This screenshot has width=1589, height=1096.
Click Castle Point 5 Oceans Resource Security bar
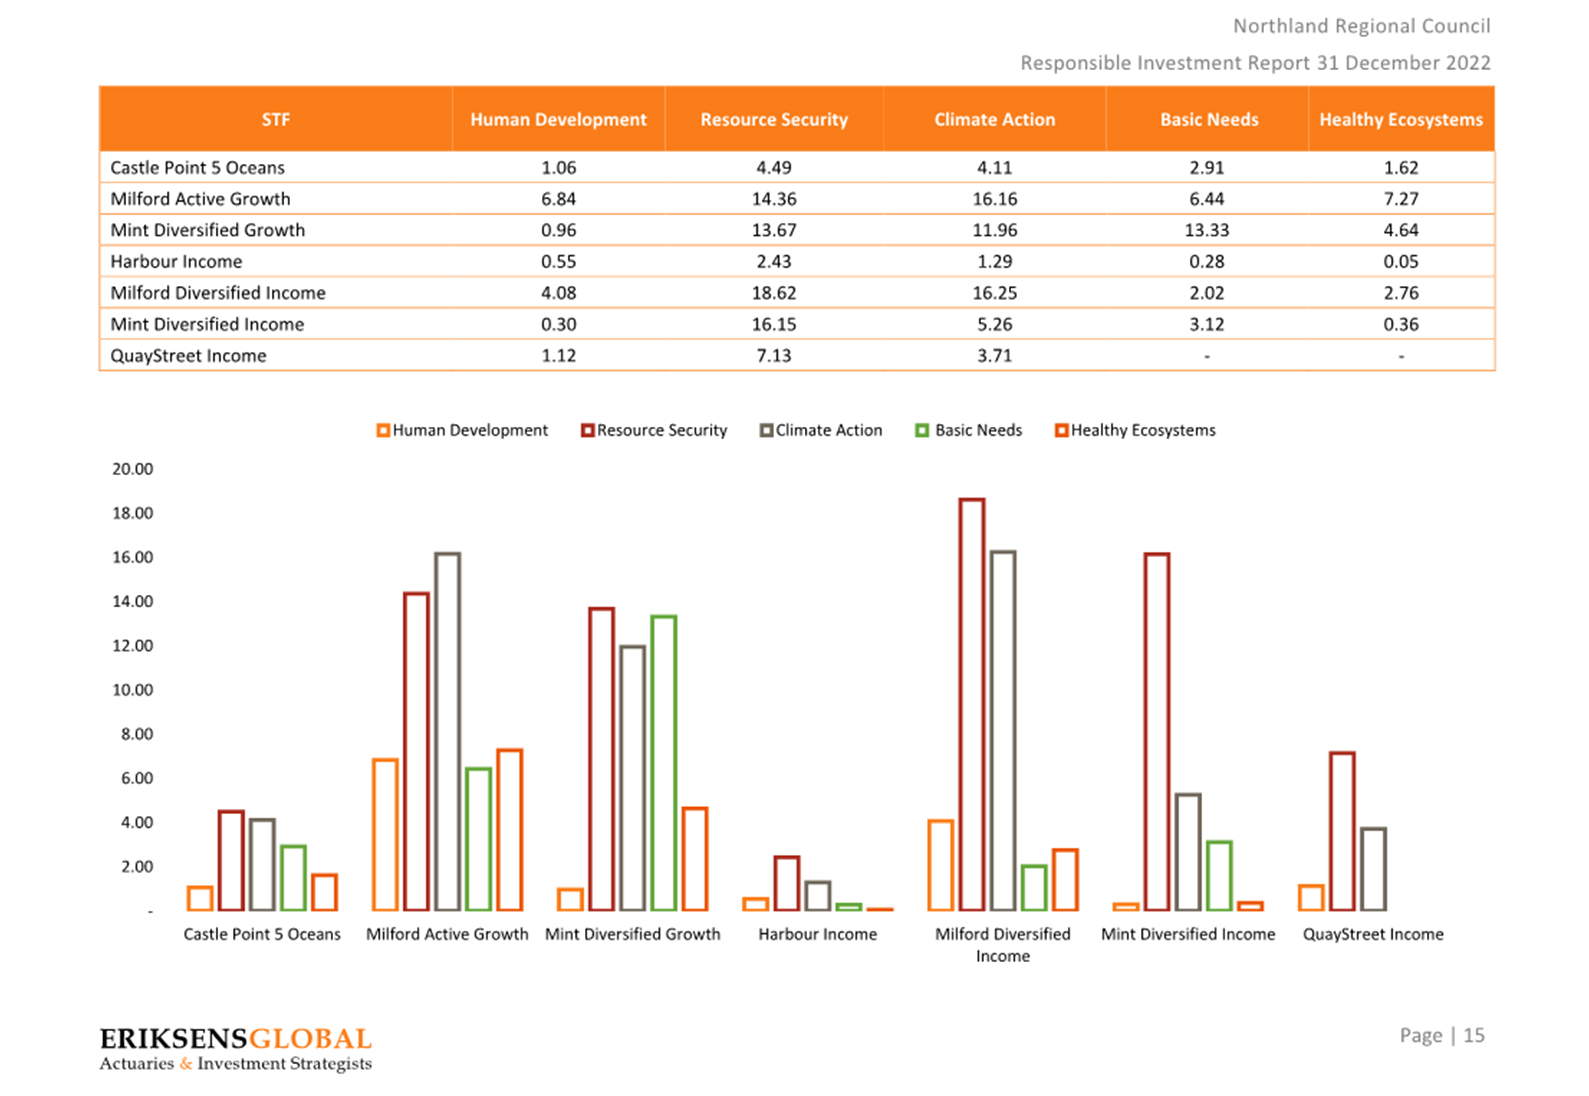tap(231, 860)
